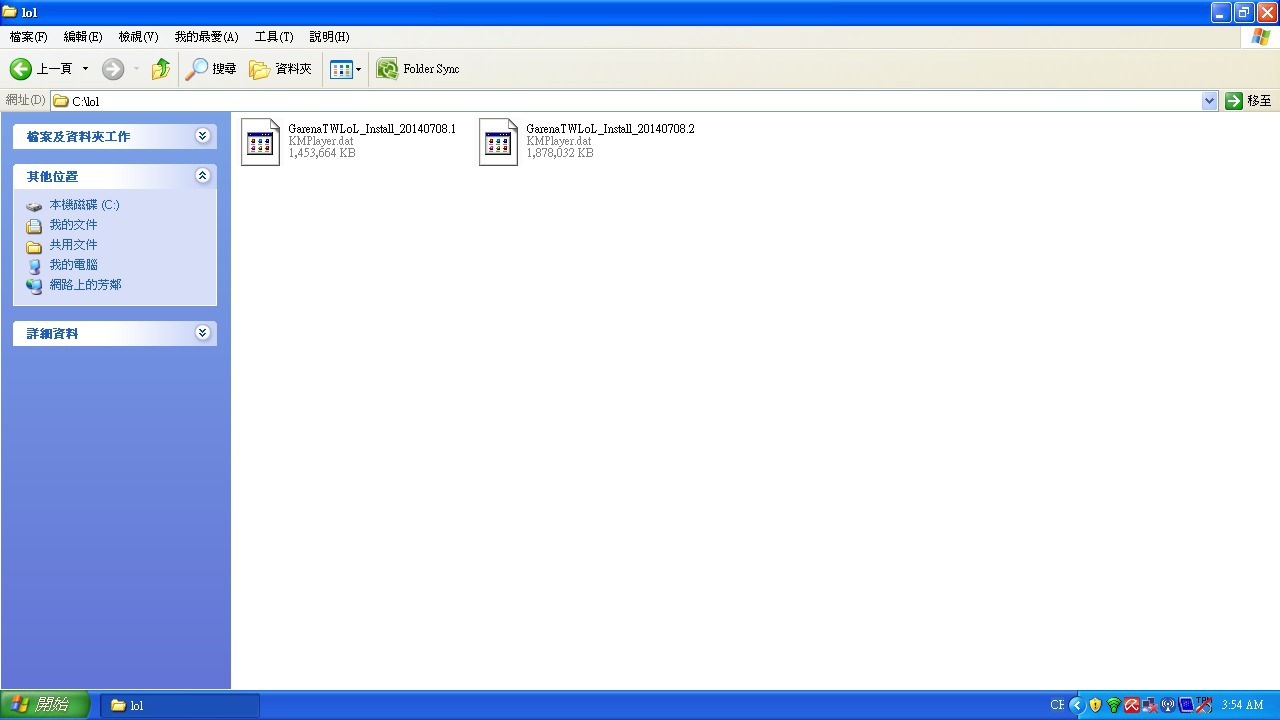Click the Windows flag logo throbber
The width and height of the screenshot is (1280, 720).
[1261, 37]
